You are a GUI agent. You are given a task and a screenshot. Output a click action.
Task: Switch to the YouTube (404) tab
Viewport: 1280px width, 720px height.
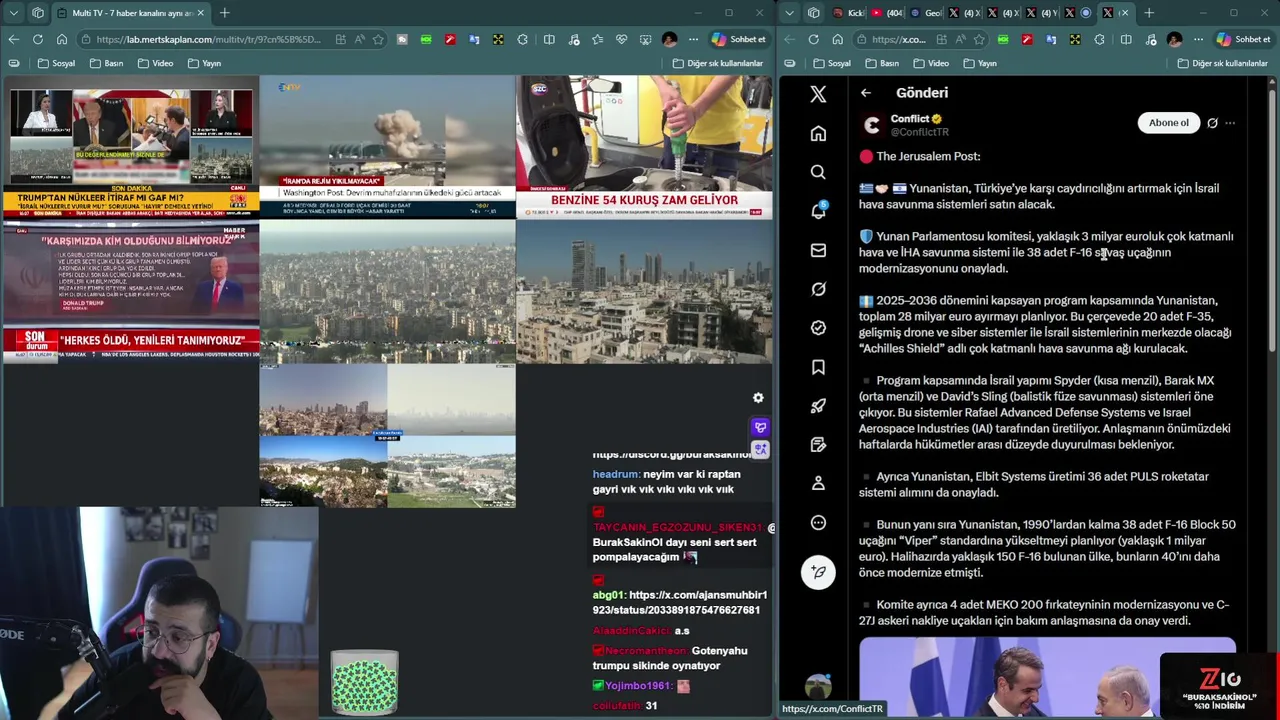886,13
